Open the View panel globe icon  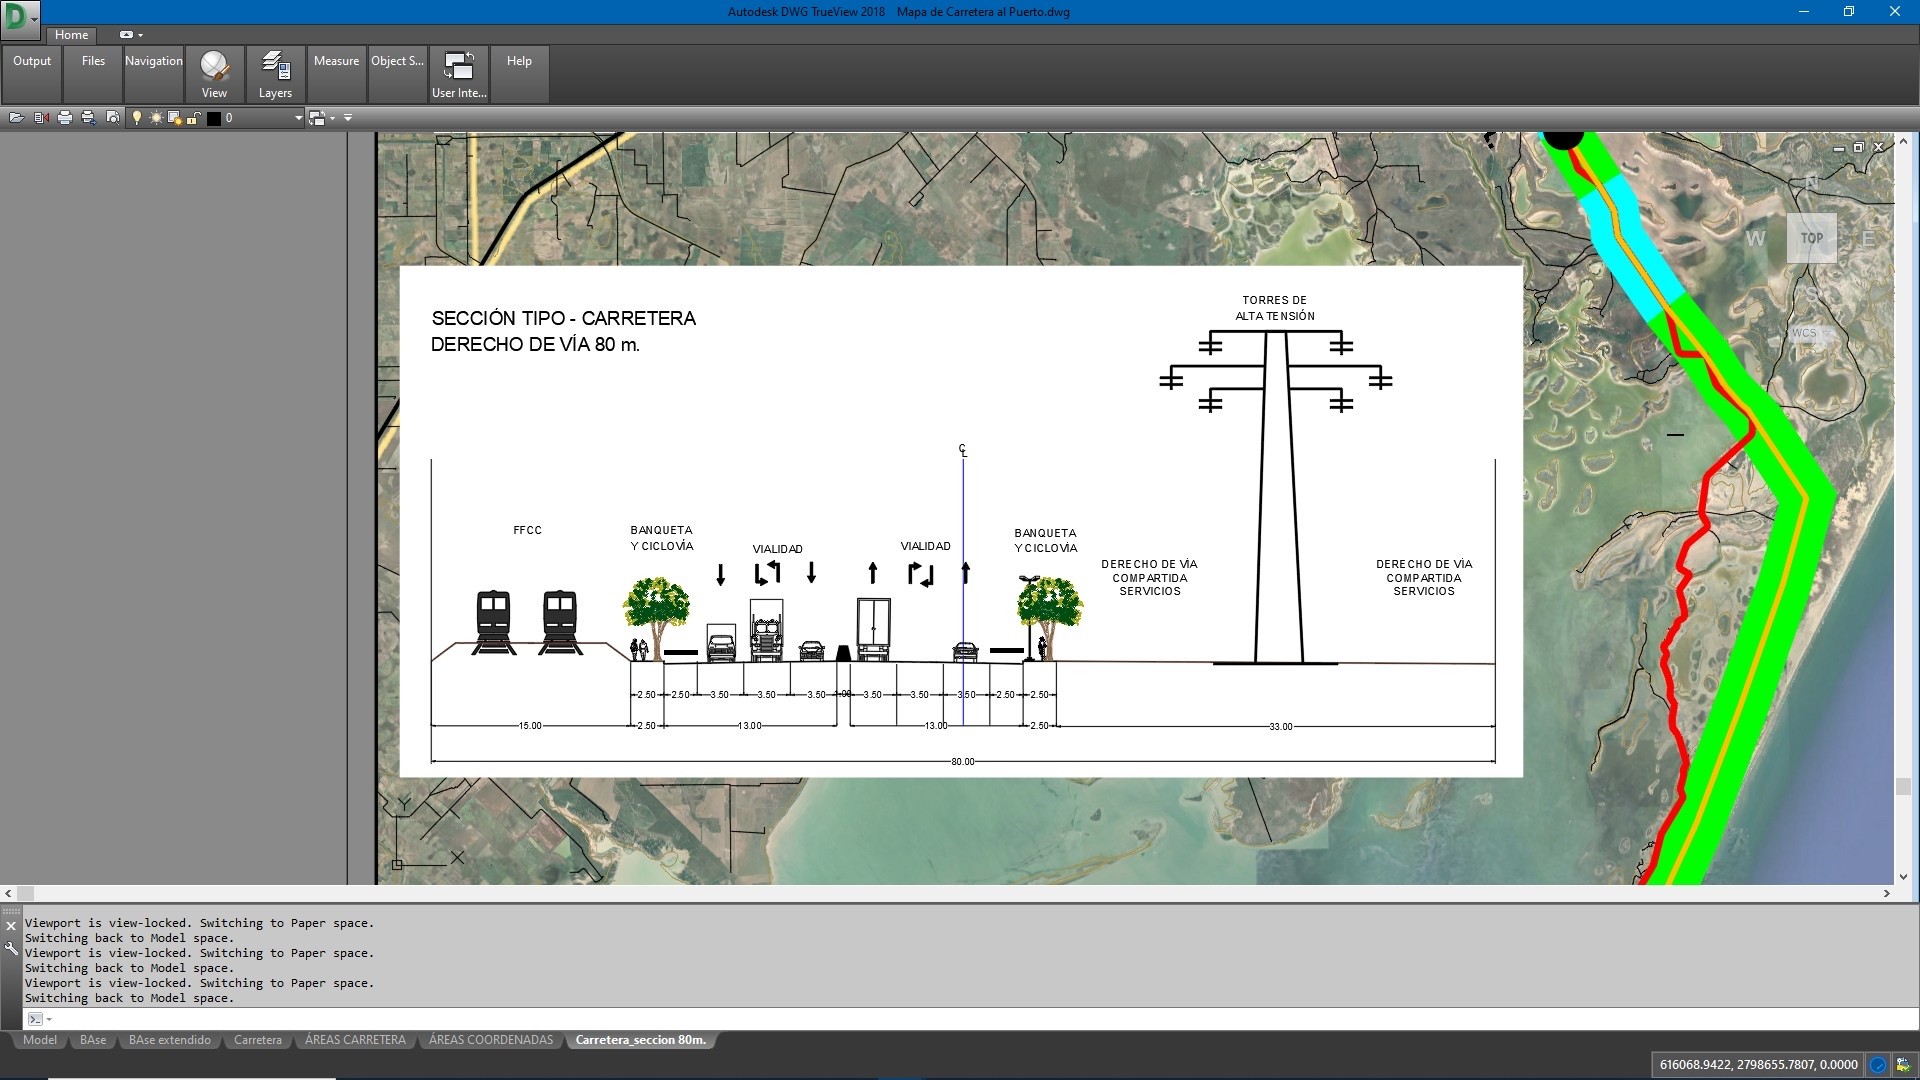tap(214, 66)
